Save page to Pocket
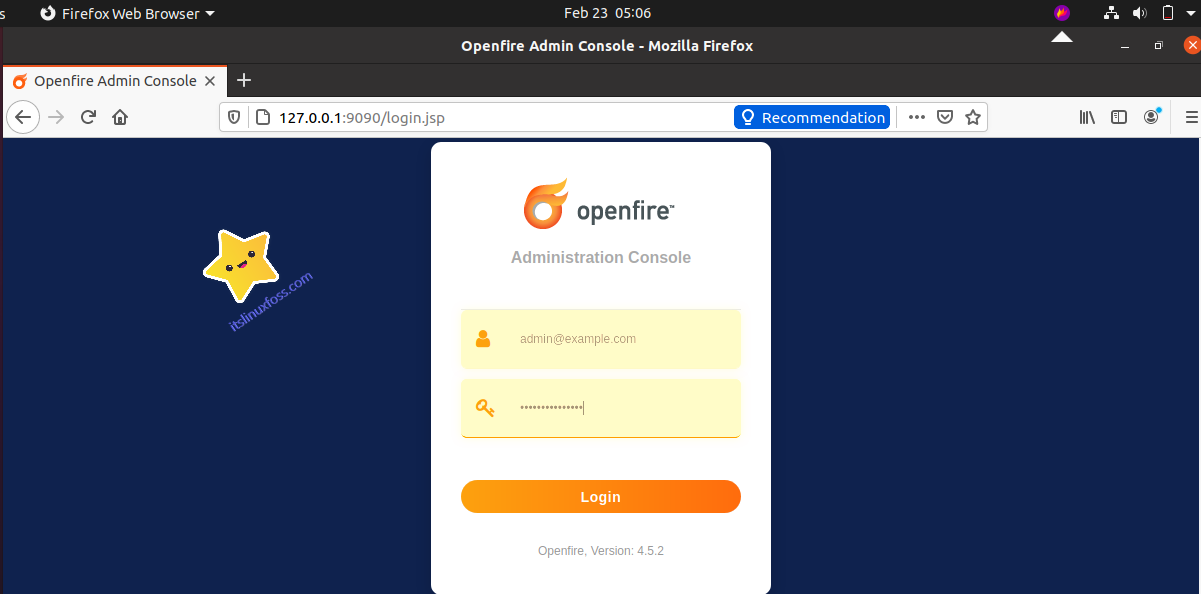The height and width of the screenshot is (594, 1201). [944, 117]
